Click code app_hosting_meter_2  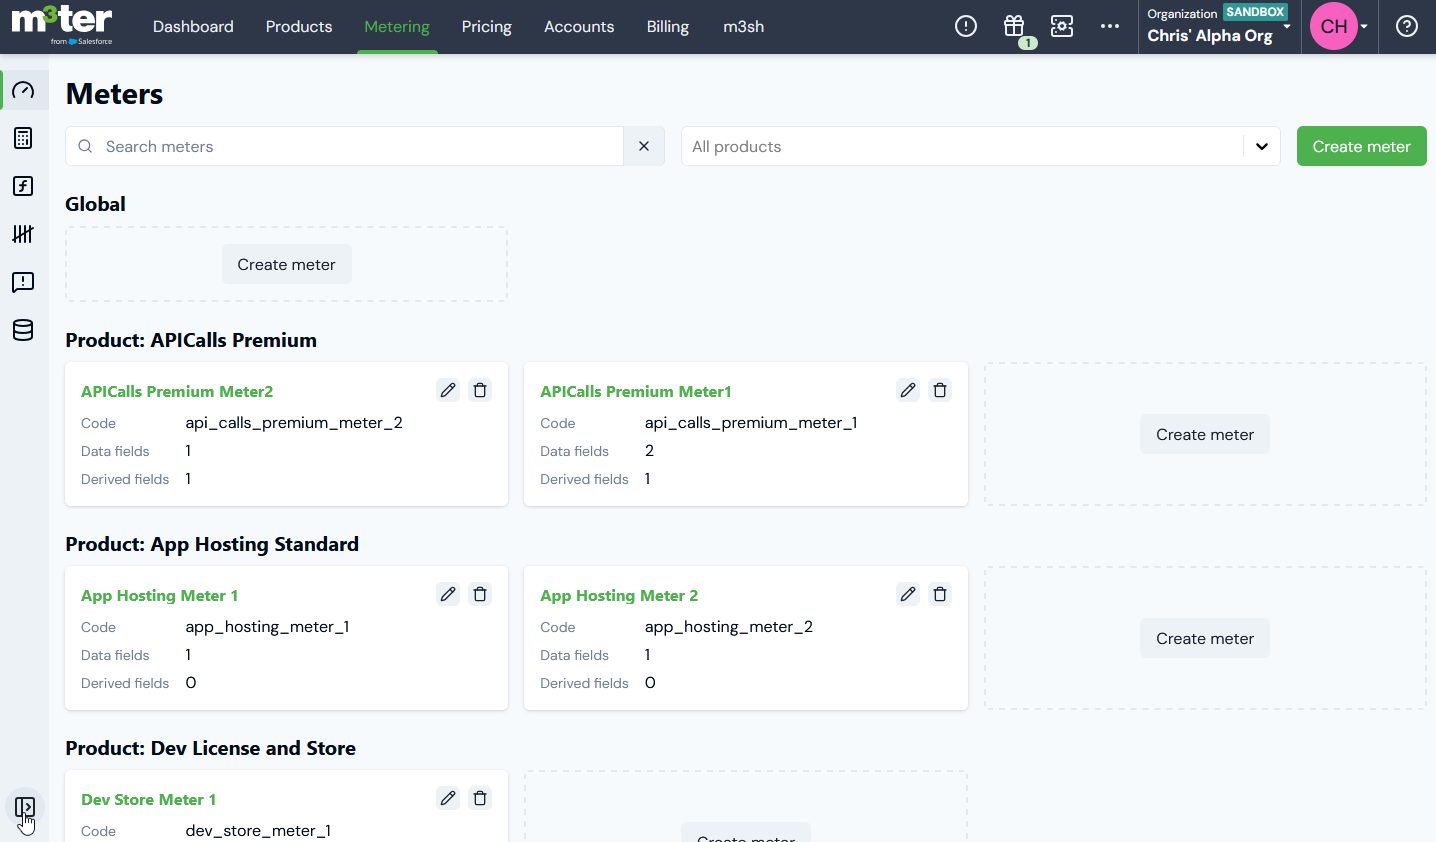tap(729, 627)
